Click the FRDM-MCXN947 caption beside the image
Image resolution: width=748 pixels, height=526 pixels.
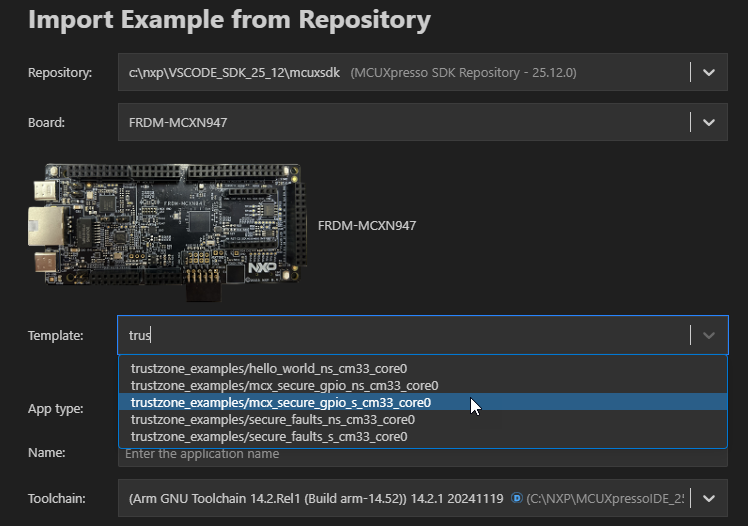click(x=367, y=226)
